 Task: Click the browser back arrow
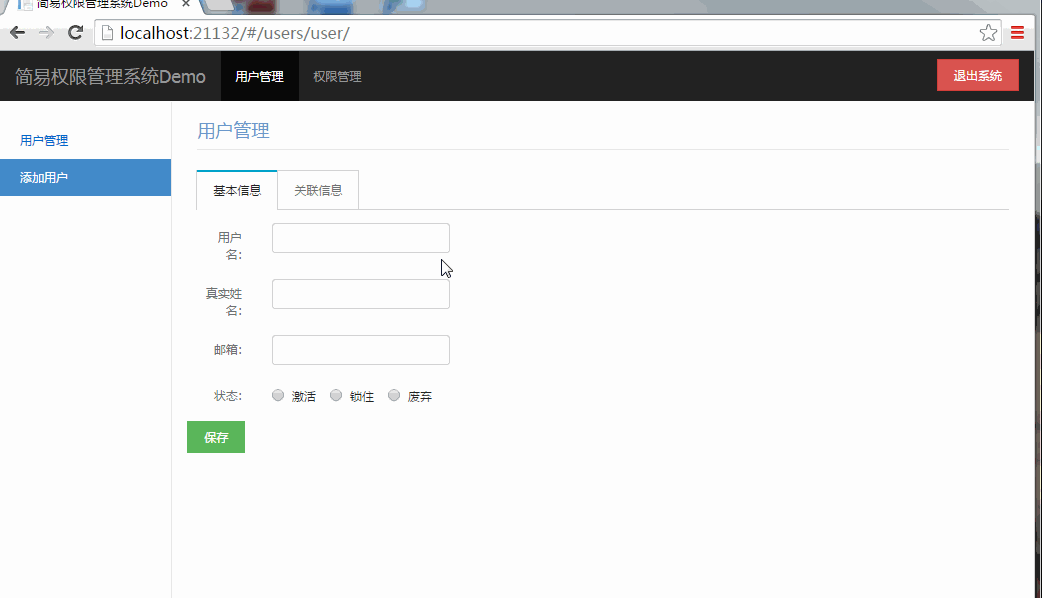pos(17,33)
